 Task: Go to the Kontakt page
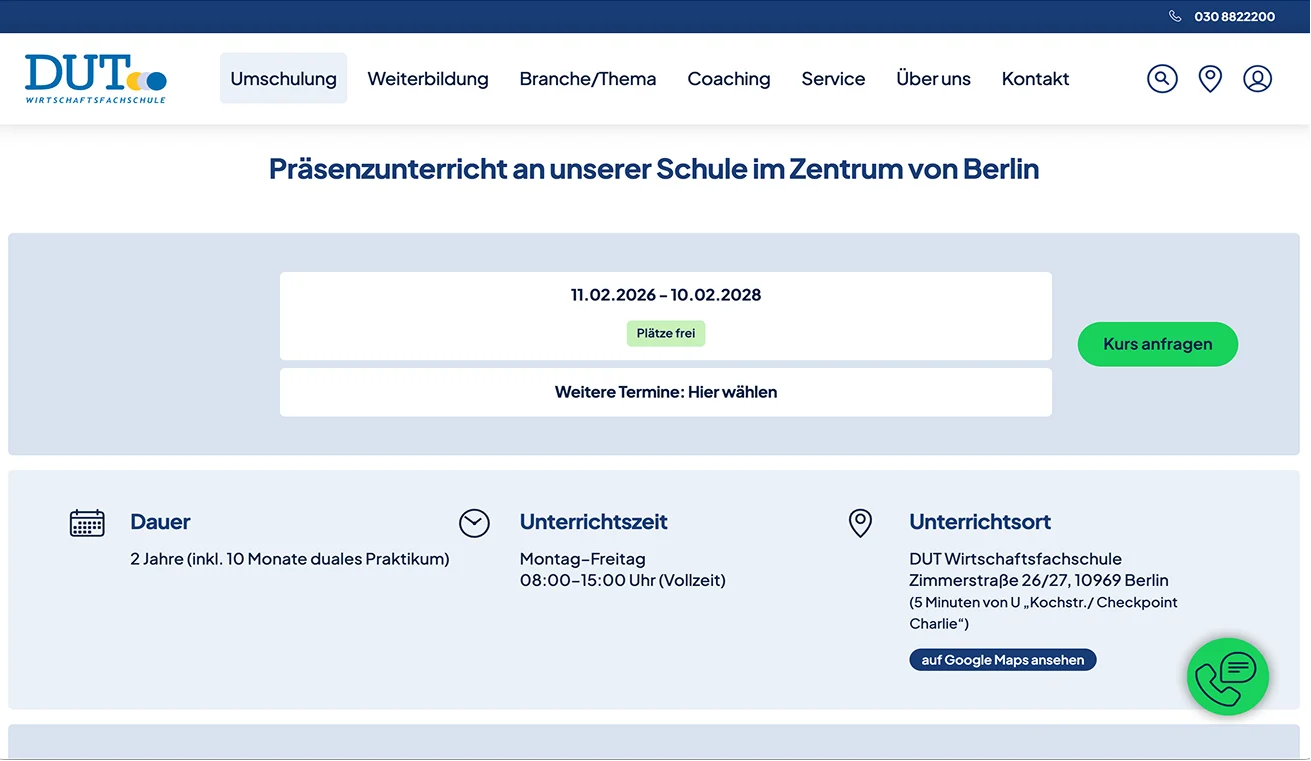coord(1035,78)
